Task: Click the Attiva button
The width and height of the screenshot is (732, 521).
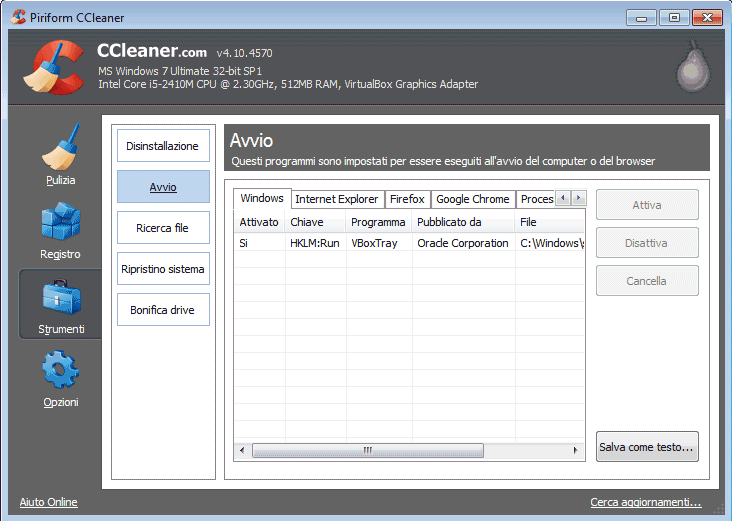Action: tap(647, 205)
